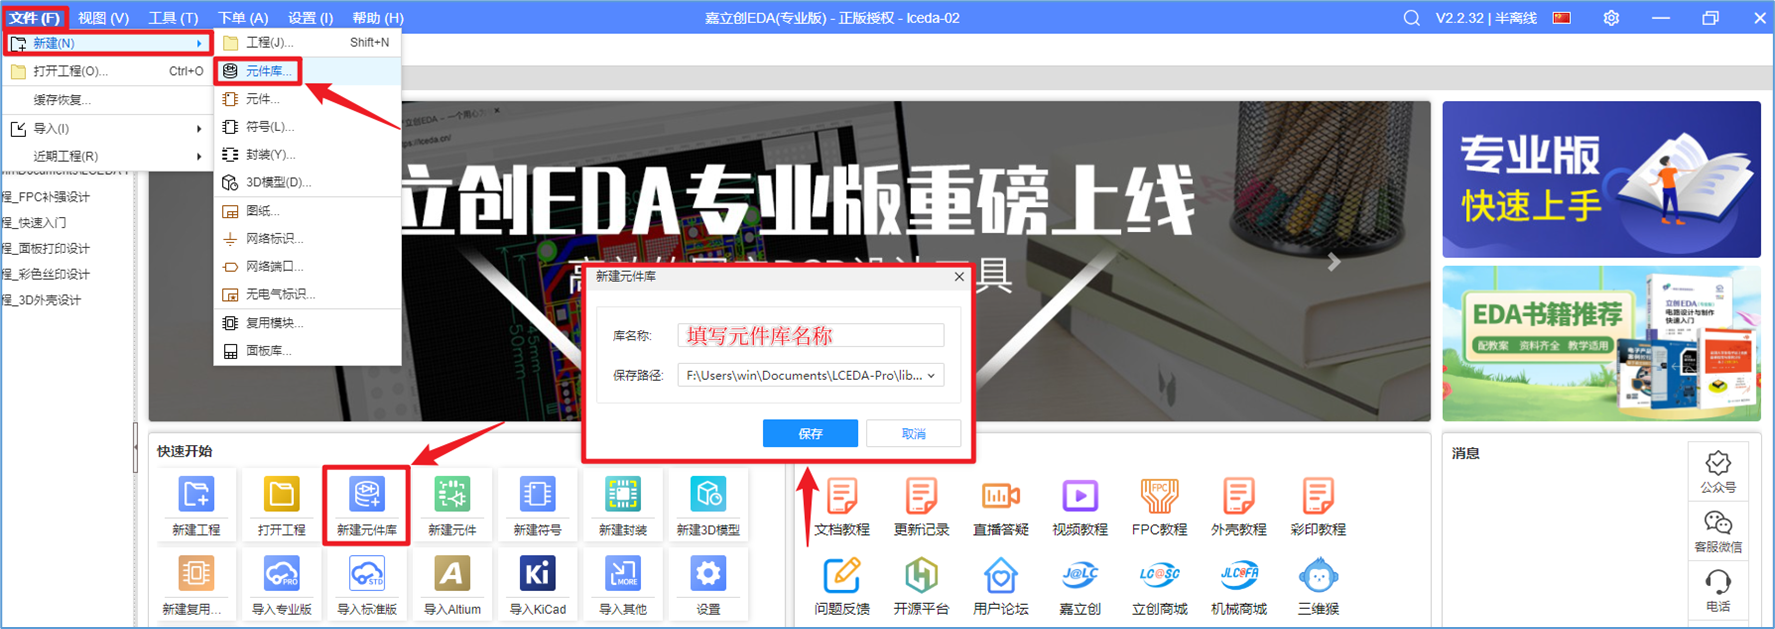Click the 专业版 快速上手 banner thumbnail
Screen dimensions: 1775x629
(x=1601, y=179)
